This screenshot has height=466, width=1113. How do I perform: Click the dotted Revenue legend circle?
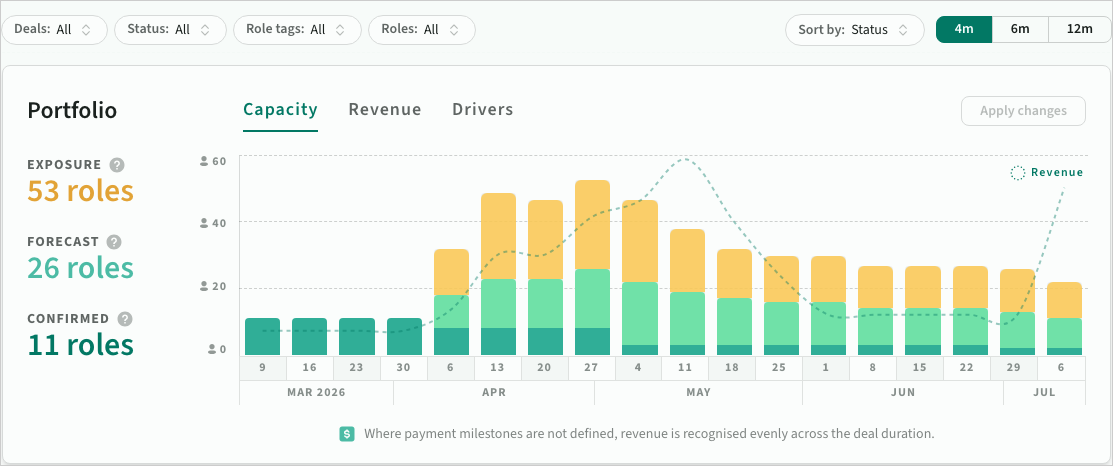pos(1017,173)
